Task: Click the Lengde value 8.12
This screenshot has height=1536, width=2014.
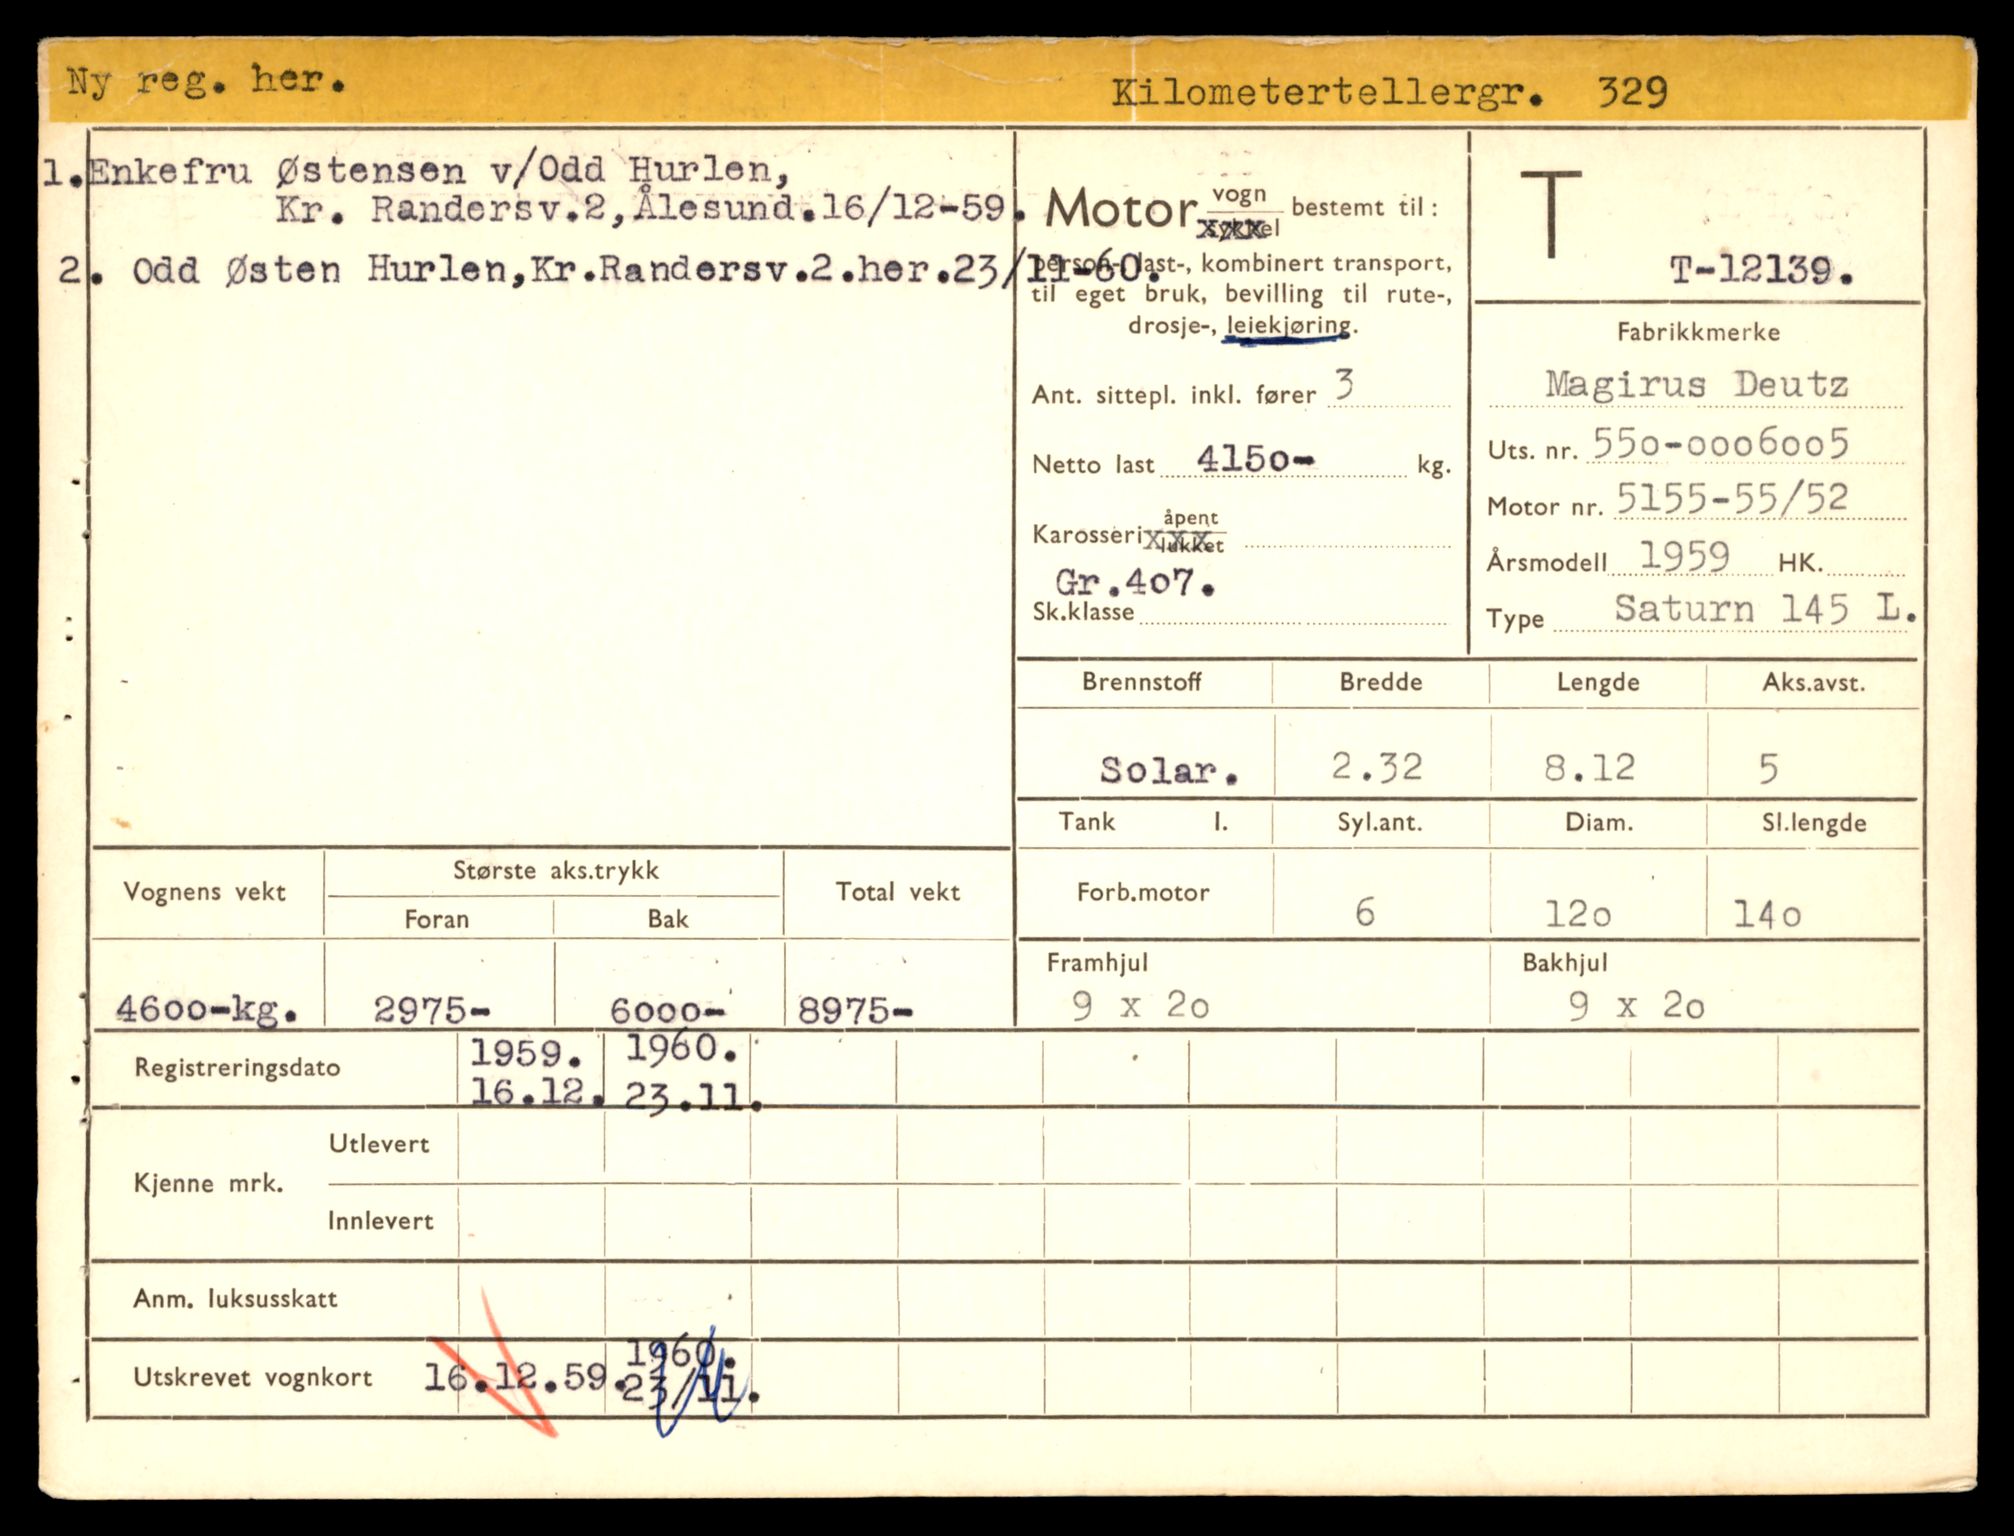Action: 1589,767
